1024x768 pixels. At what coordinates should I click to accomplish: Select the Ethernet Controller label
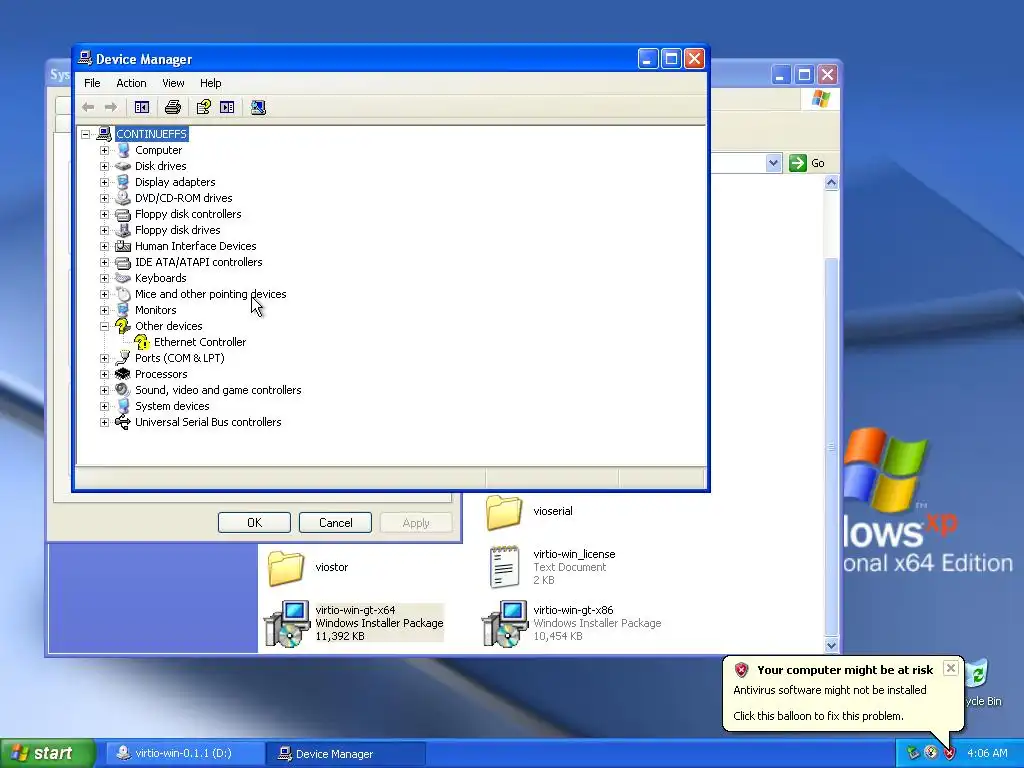[x=200, y=342]
